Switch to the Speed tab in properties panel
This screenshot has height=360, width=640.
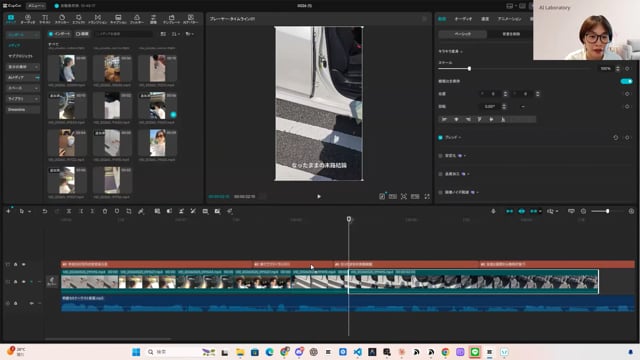click(x=485, y=19)
